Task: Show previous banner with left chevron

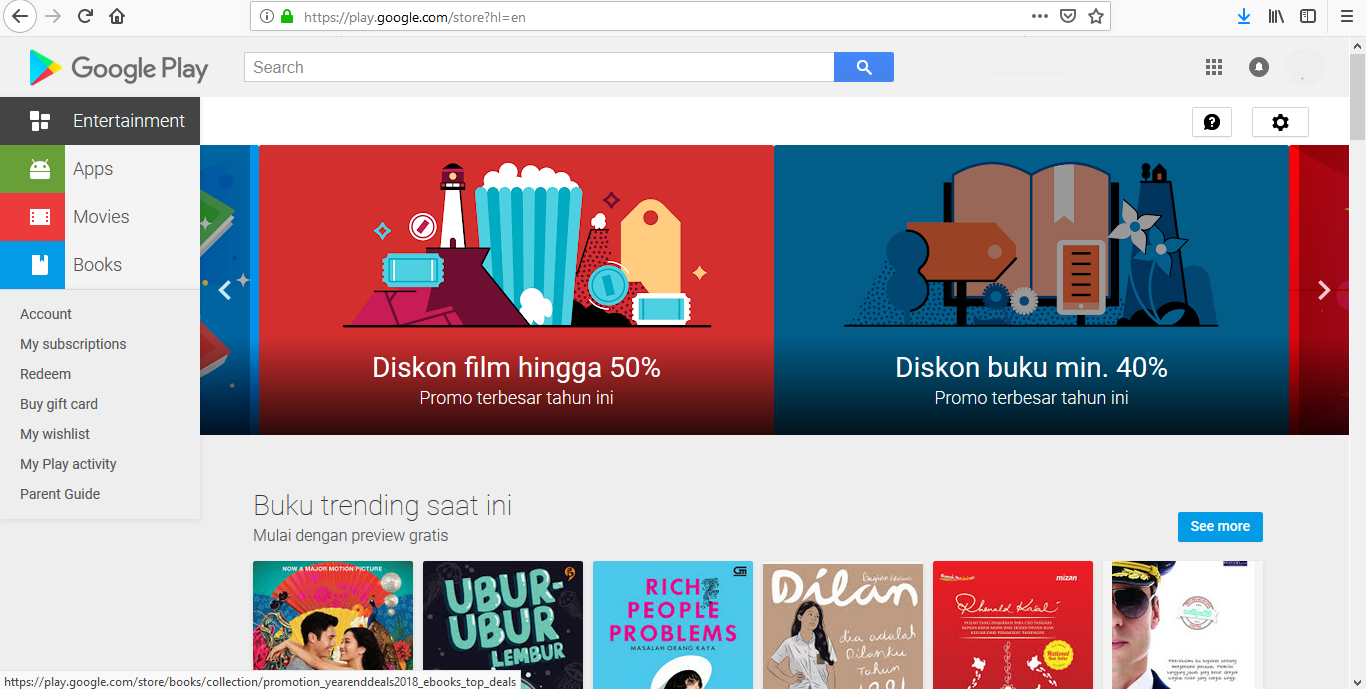Action: (x=225, y=290)
